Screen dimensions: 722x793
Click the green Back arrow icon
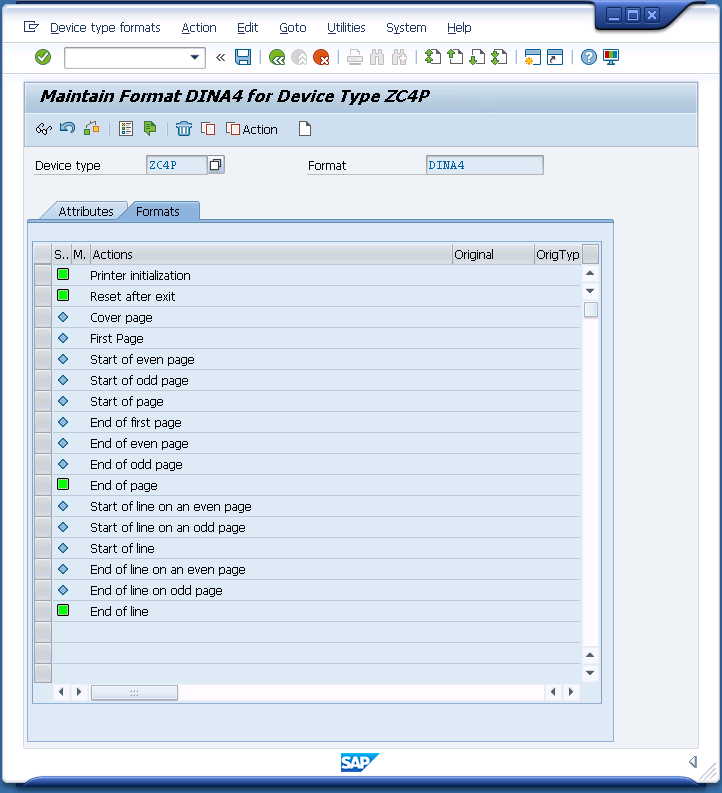277,57
